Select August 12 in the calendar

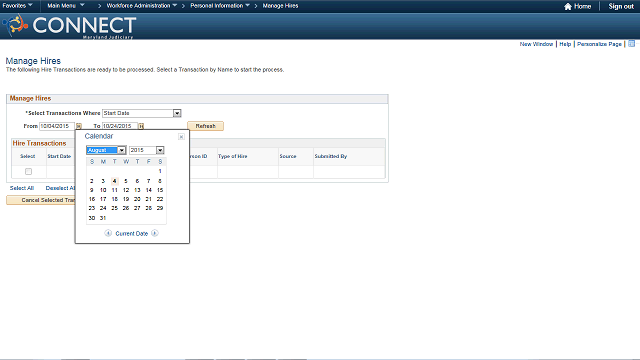tap(126, 190)
